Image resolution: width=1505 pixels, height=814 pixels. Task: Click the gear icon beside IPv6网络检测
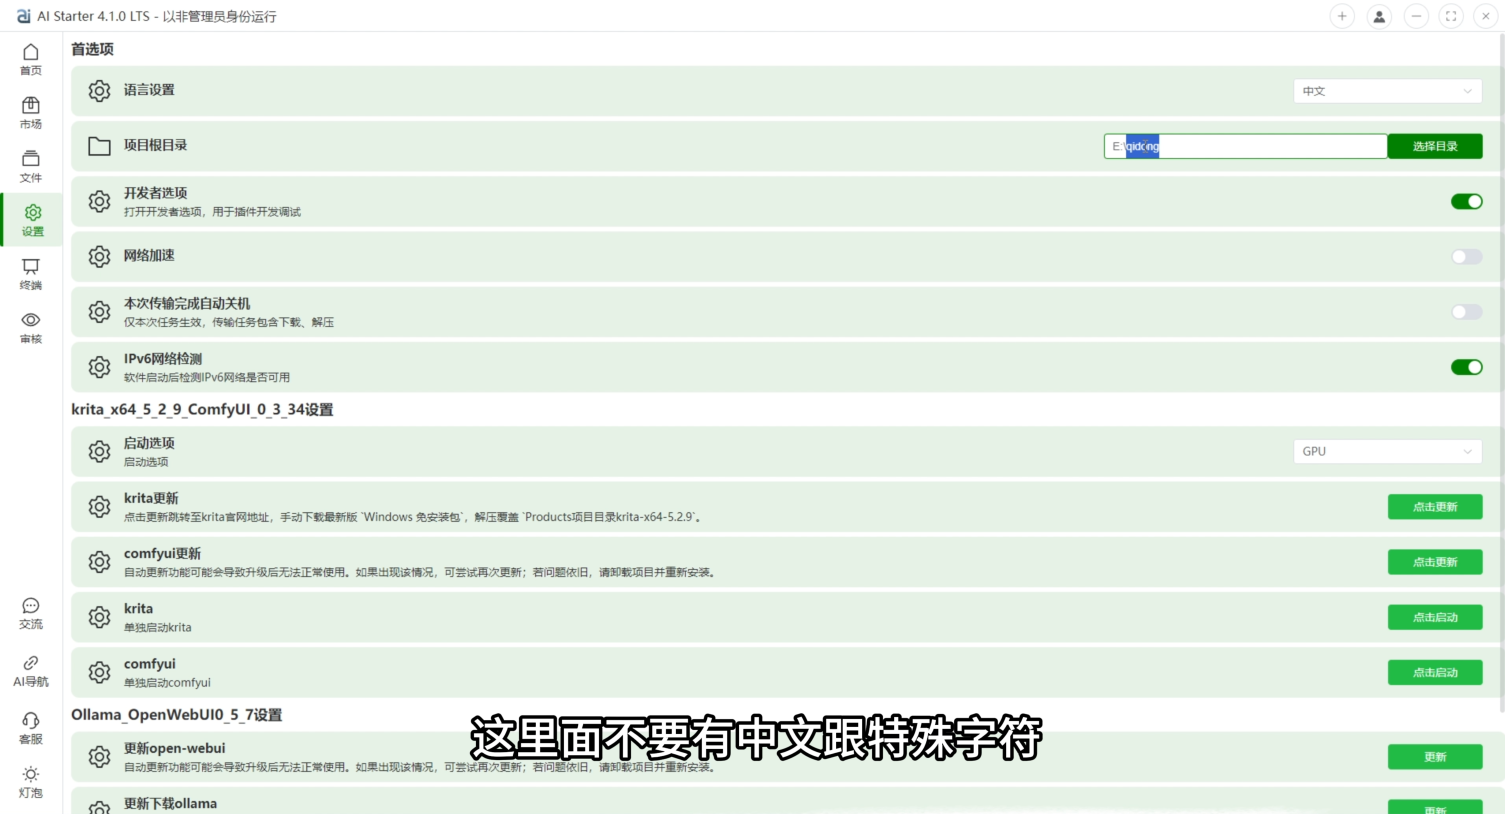point(99,367)
